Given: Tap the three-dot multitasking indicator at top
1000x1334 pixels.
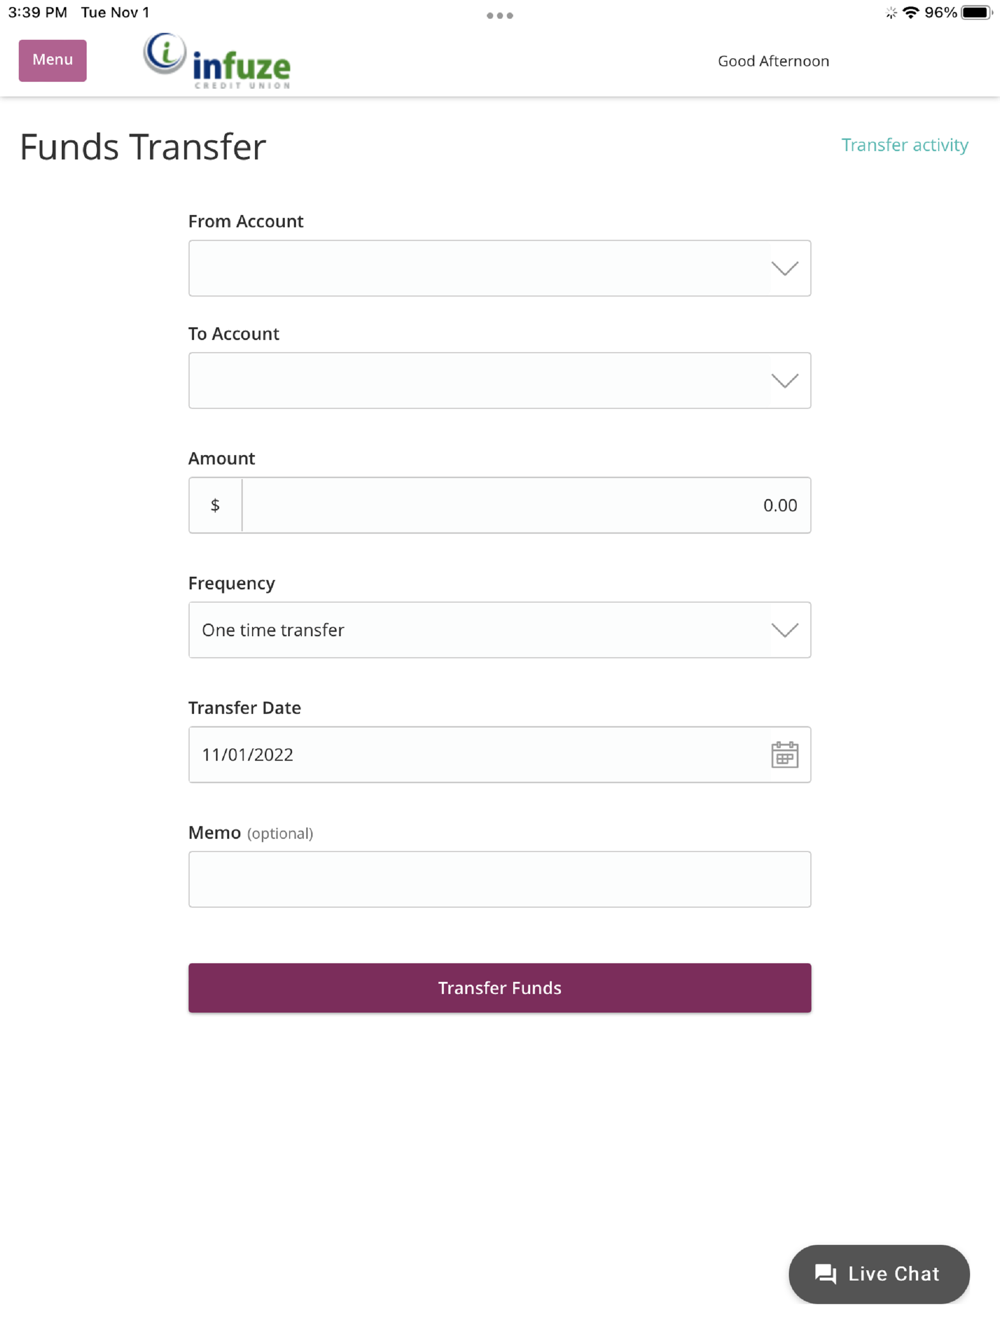Looking at the screenshot, I should click(x=500, y=16).
